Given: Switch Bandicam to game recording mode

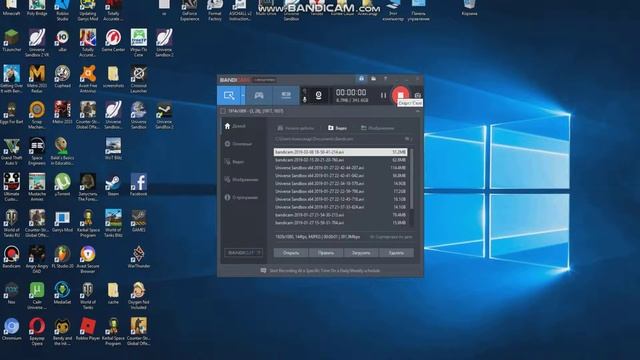Looking at the screenshot, I should click(259, 96).
